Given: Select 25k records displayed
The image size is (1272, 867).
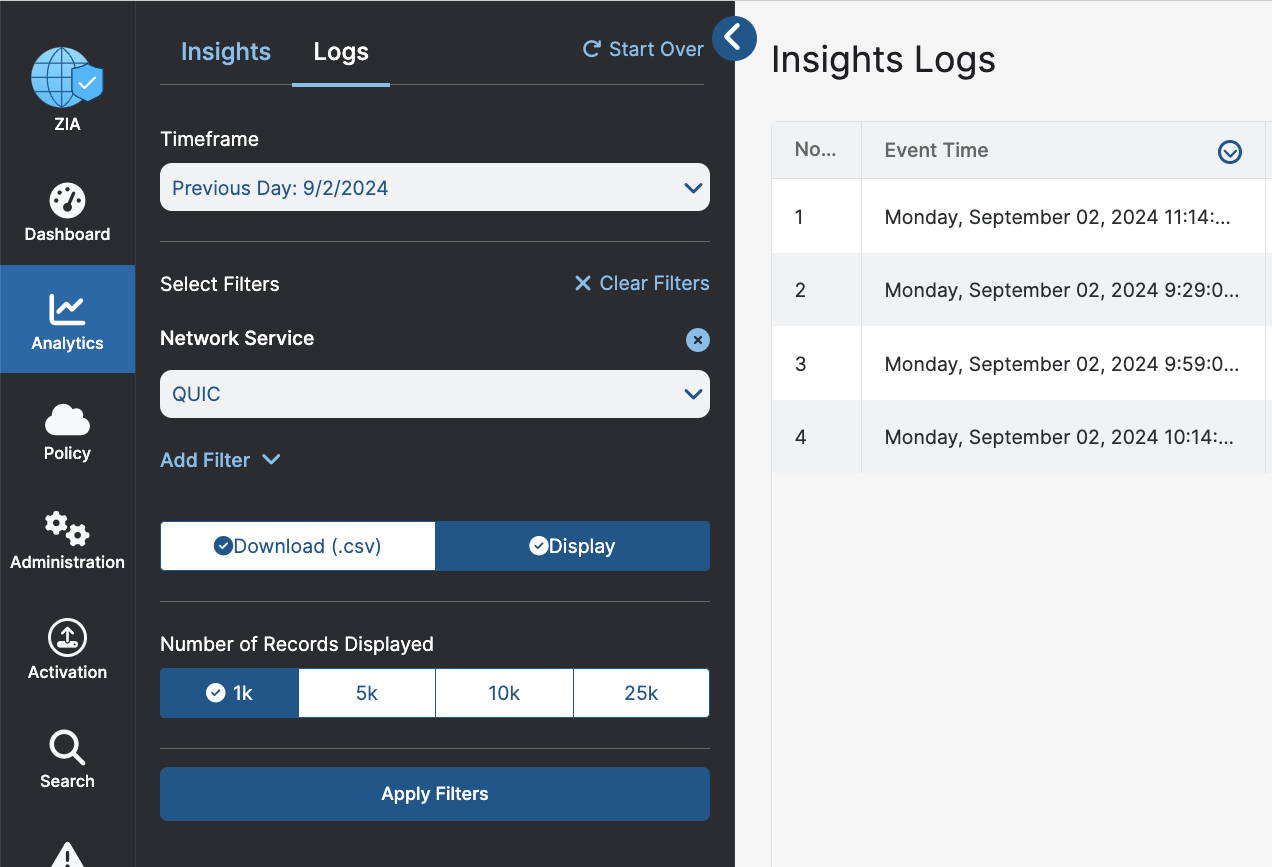Looking at the screenshot, I should click(x=641, y=693).
